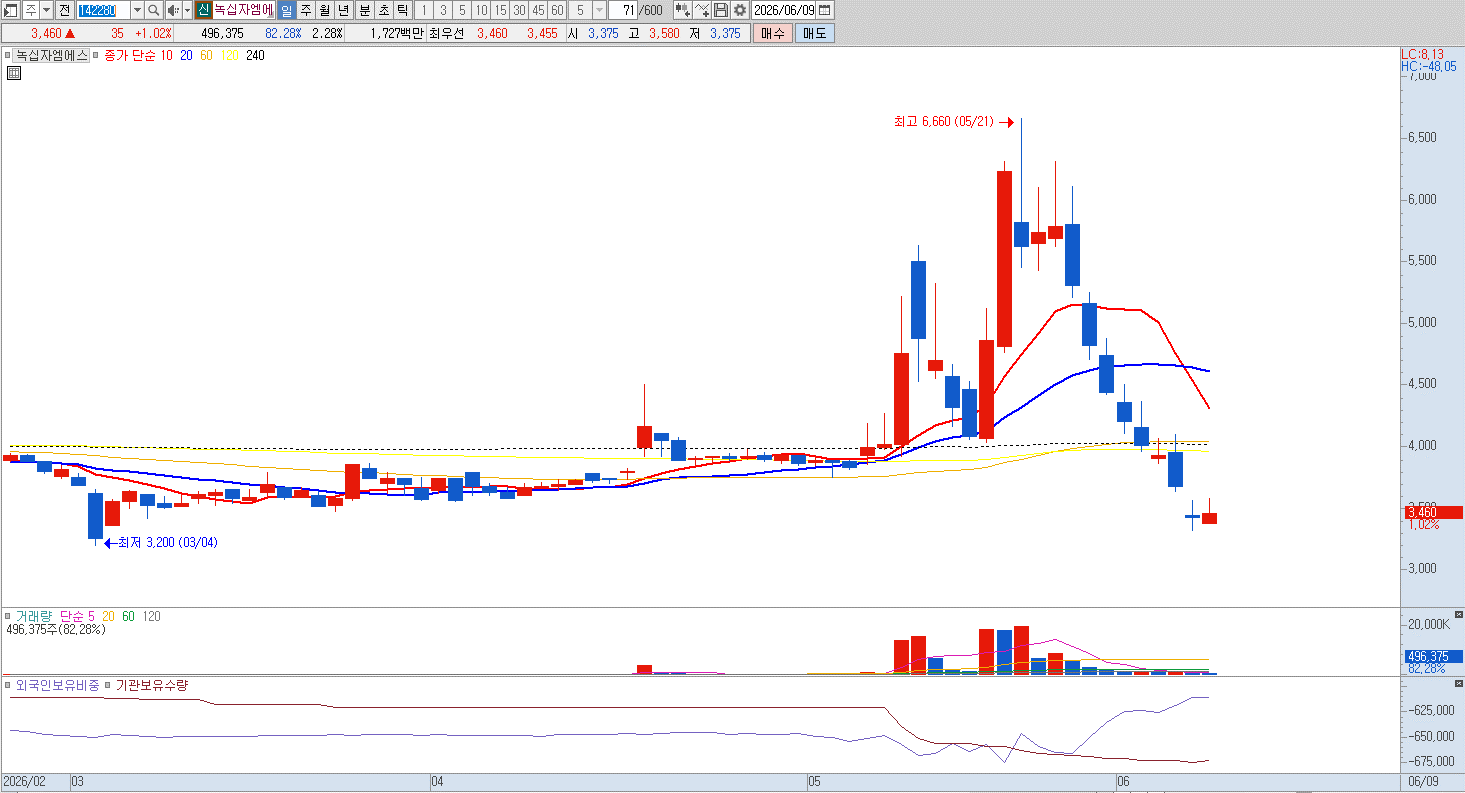Click the chart compare icon left of the drawing tool icon
Screen dimensions: 1465x793
click(683, 10)
